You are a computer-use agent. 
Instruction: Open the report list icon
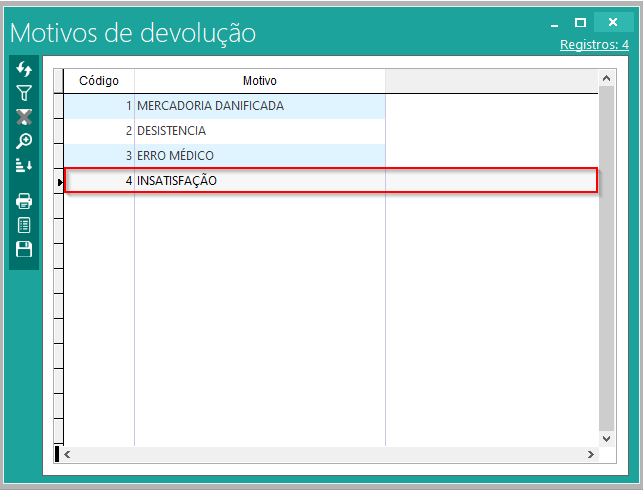(24, 225)
